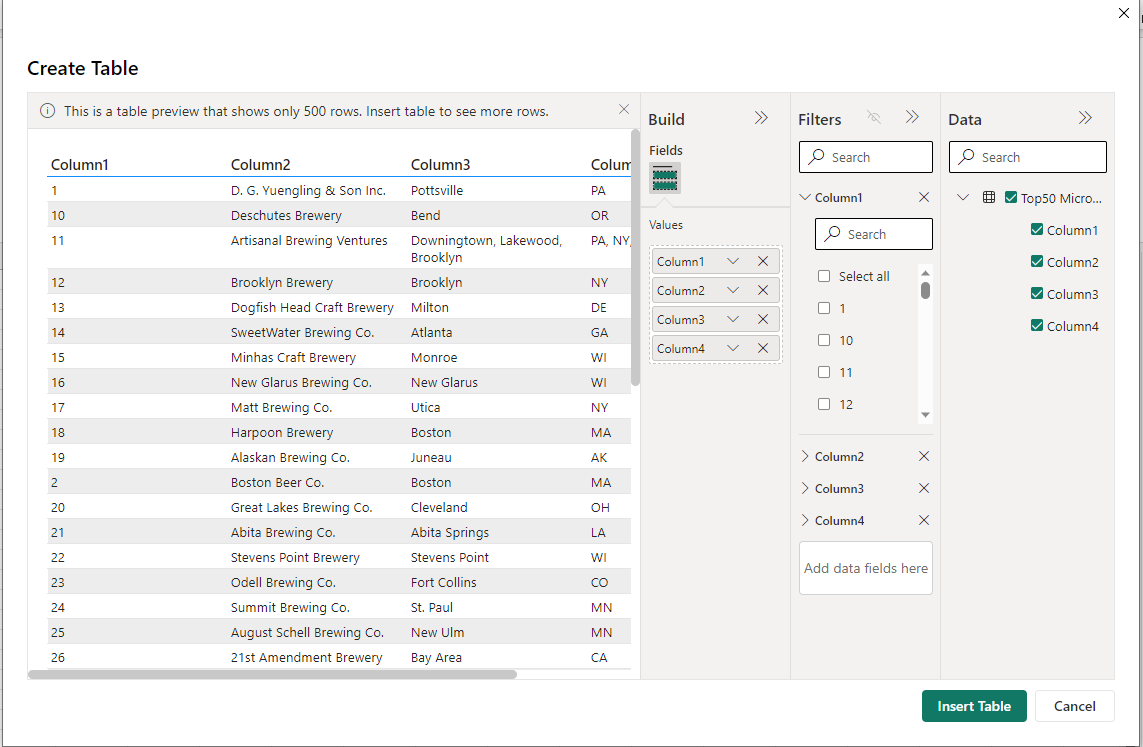Collapse the Data pane with double chevron
Image resolution: width=1143 pixels, height=747 pixels.
(1085, 118)
